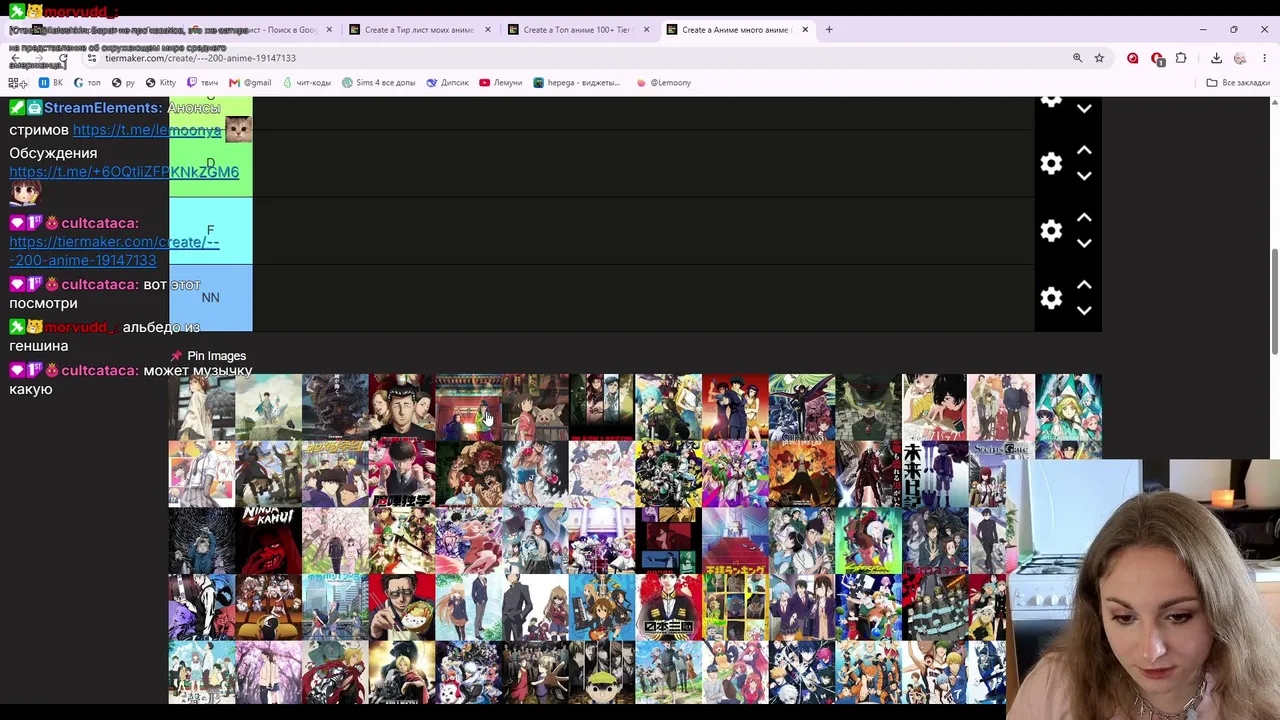Viewport: 1280px width, 720px height.
Task: Open the твич bookmark
Action: (202, 83)
